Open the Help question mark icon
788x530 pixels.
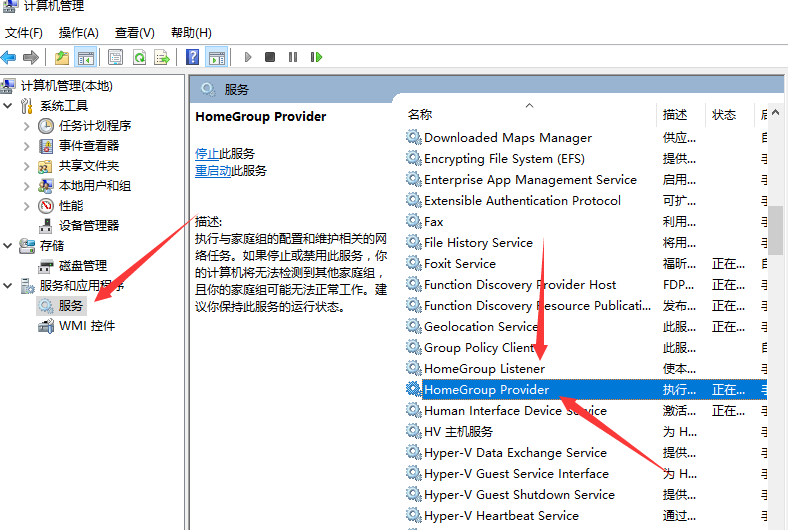(192, 57)
